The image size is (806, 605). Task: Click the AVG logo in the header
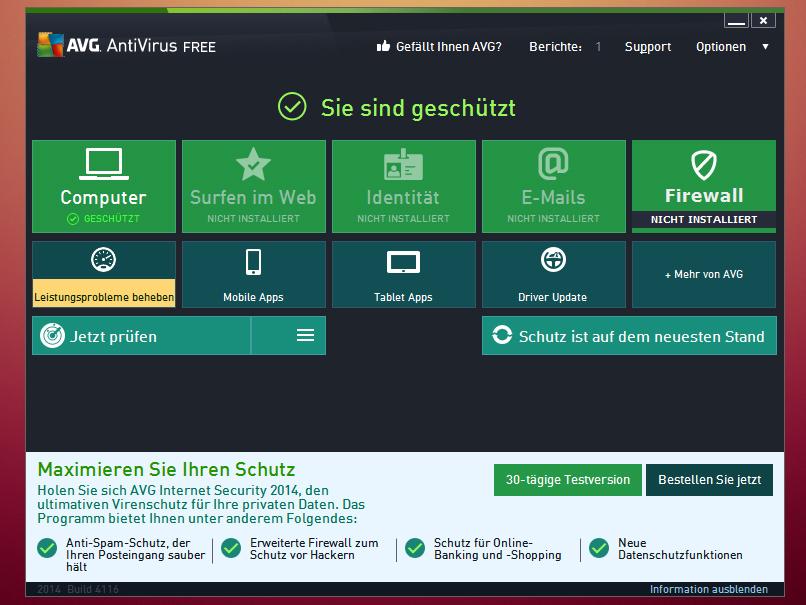(x=51, y=45)
